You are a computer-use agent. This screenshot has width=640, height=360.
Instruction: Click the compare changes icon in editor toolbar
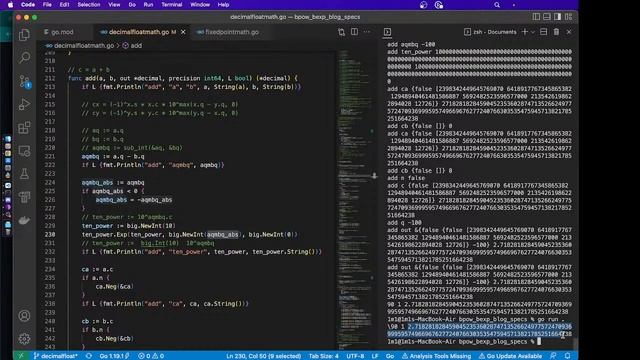pos(341,32)
